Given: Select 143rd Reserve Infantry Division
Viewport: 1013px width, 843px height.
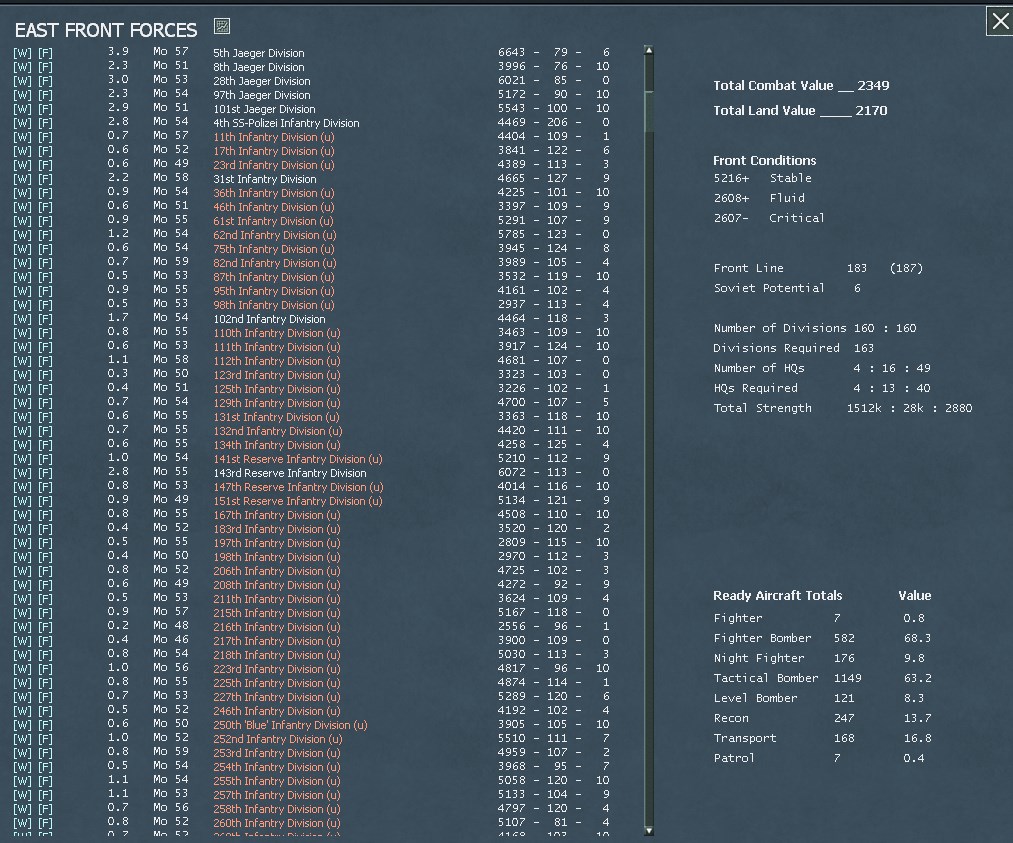Looking at the screenshot, I should click(289, 473).
